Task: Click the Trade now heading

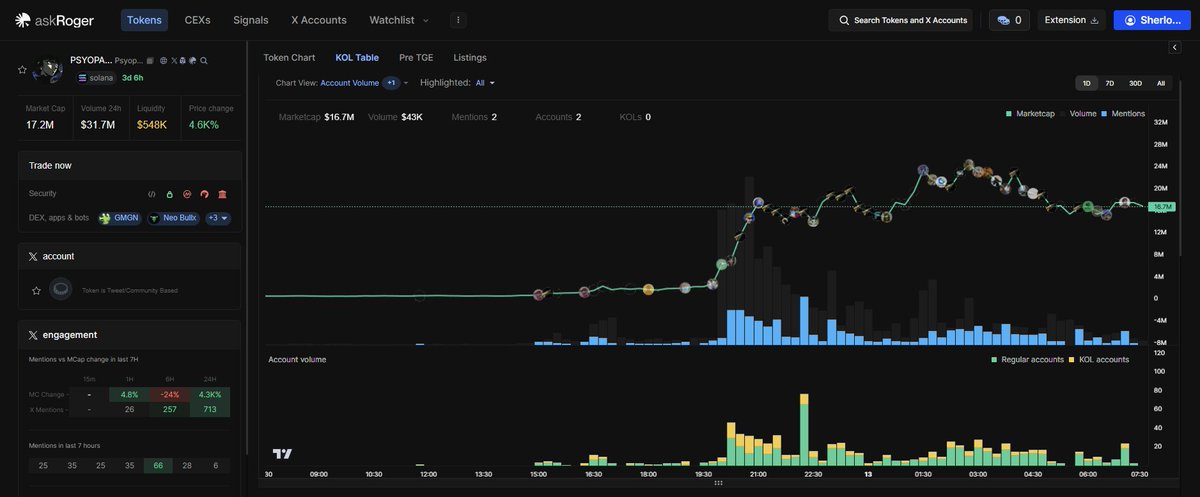Action: point(50,165)
